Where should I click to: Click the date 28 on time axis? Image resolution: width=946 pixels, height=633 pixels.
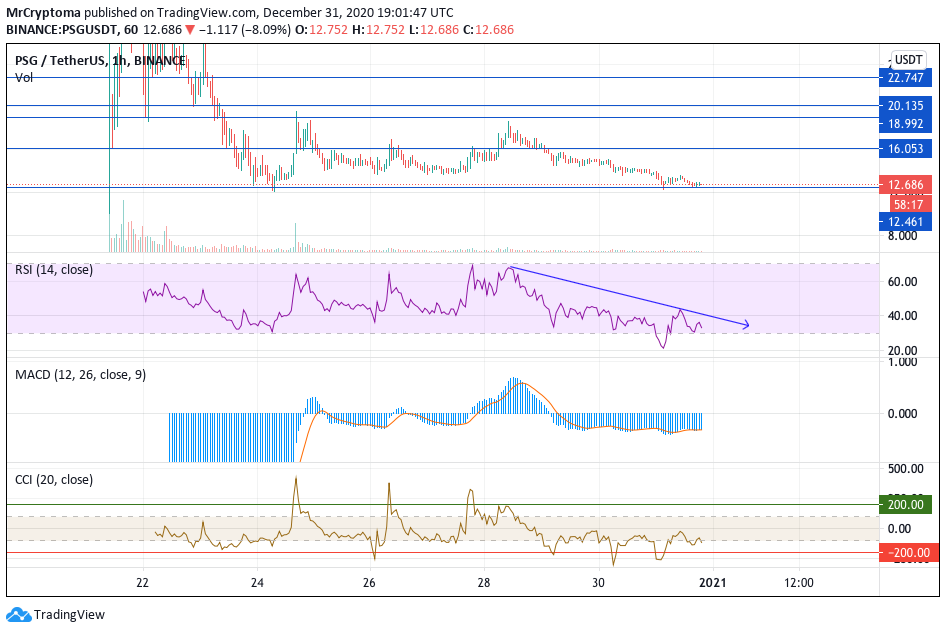[x=484, y=582]
